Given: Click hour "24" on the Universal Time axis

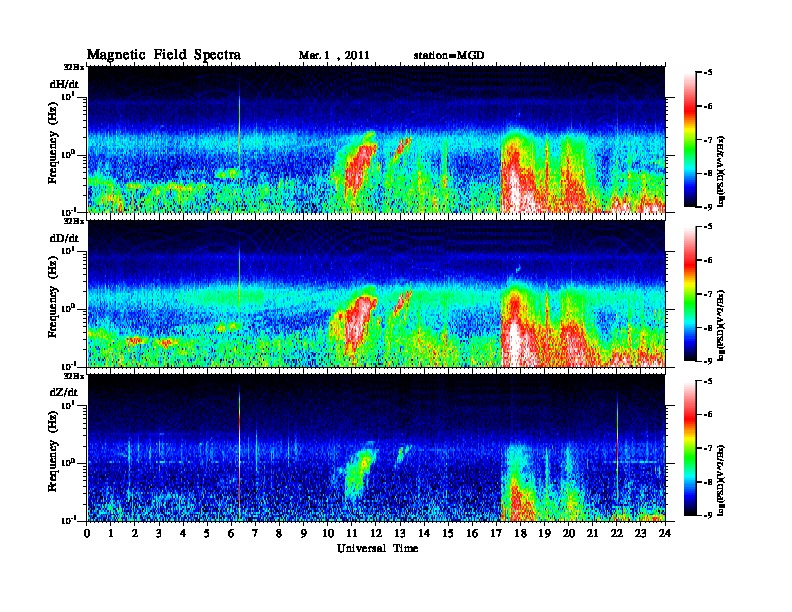Looking at the screenshot, I should pyautogui.click(x=665, y=533).
